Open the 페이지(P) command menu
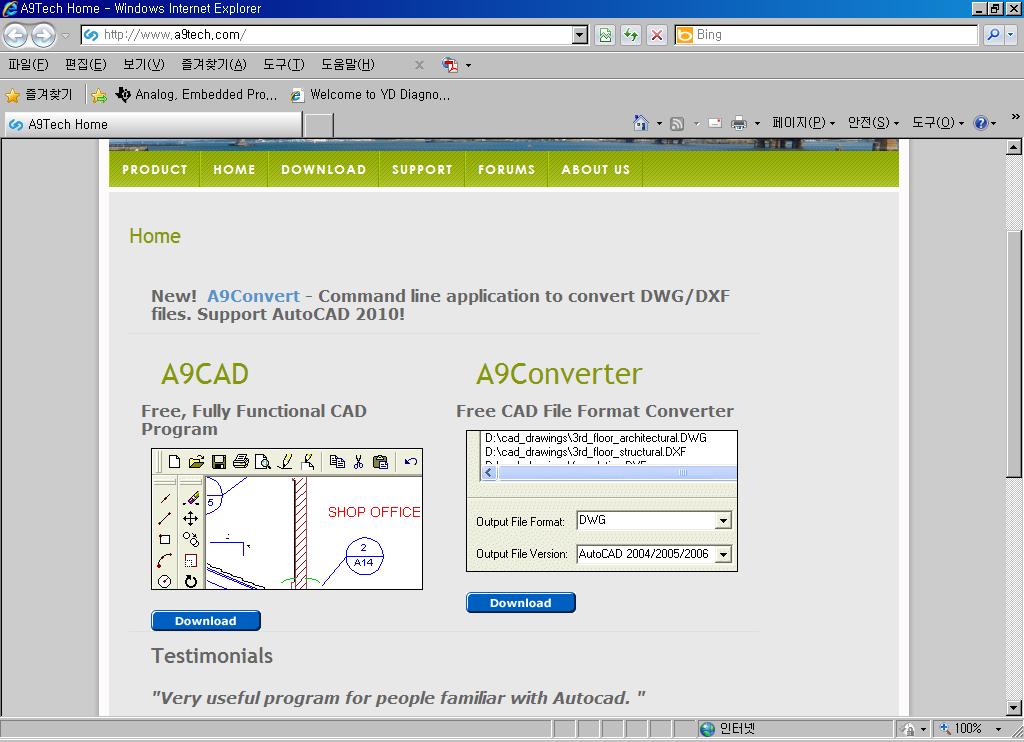Image resolution: width=1024 pixels, height=742 pixels. (803, 122)
